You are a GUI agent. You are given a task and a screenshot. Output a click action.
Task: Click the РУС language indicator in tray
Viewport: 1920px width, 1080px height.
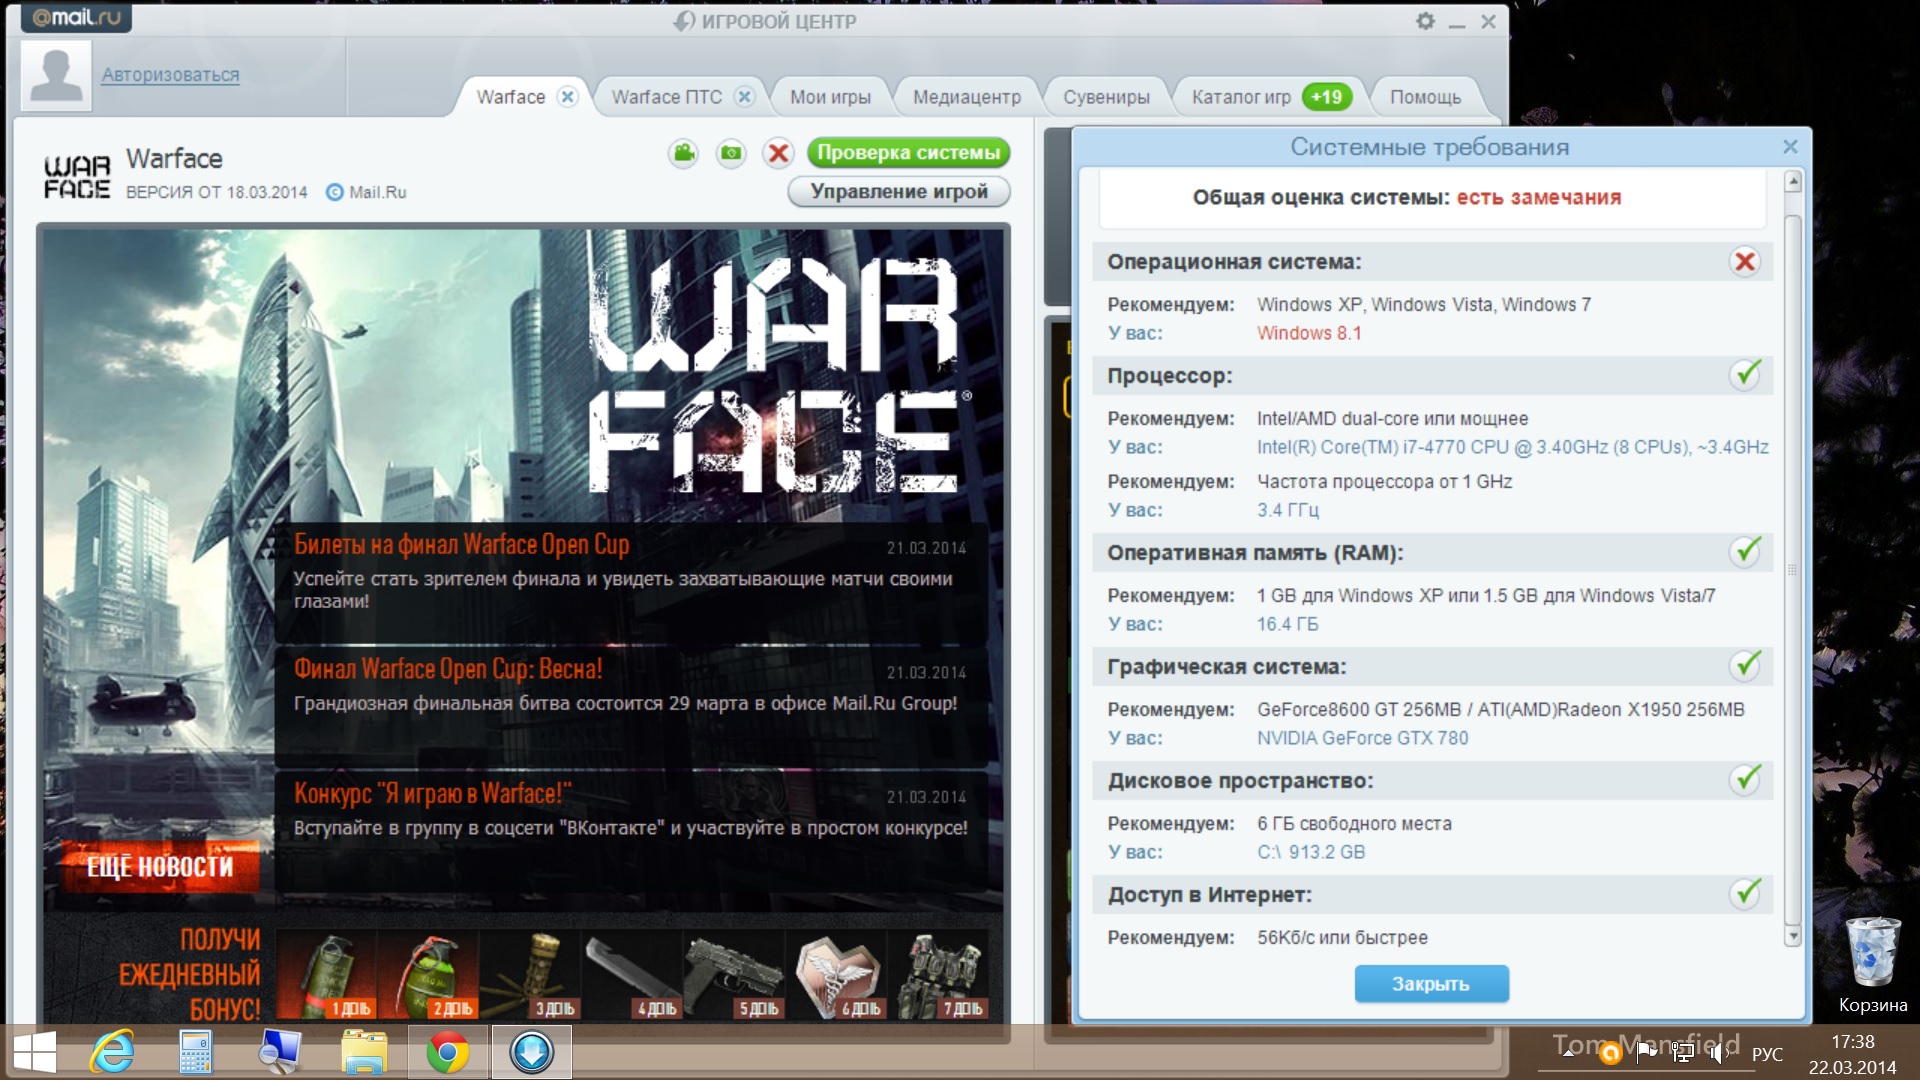click(1767, 1054)
